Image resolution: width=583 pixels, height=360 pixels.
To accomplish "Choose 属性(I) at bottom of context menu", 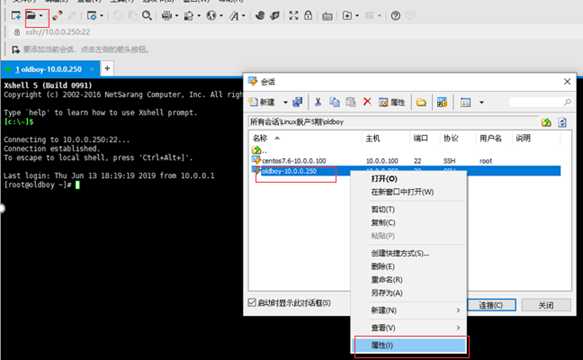I will pos(410,345).
